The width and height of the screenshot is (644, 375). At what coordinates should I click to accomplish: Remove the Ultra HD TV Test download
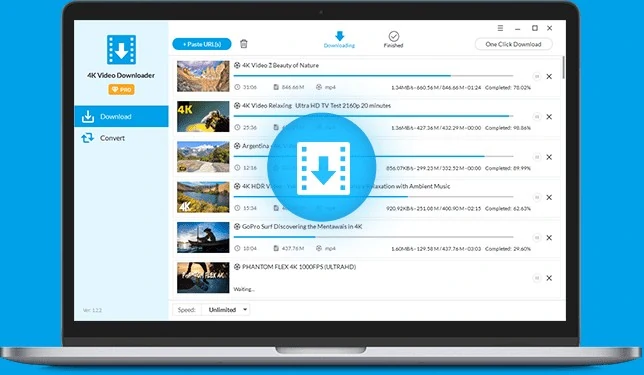(549, 117)
